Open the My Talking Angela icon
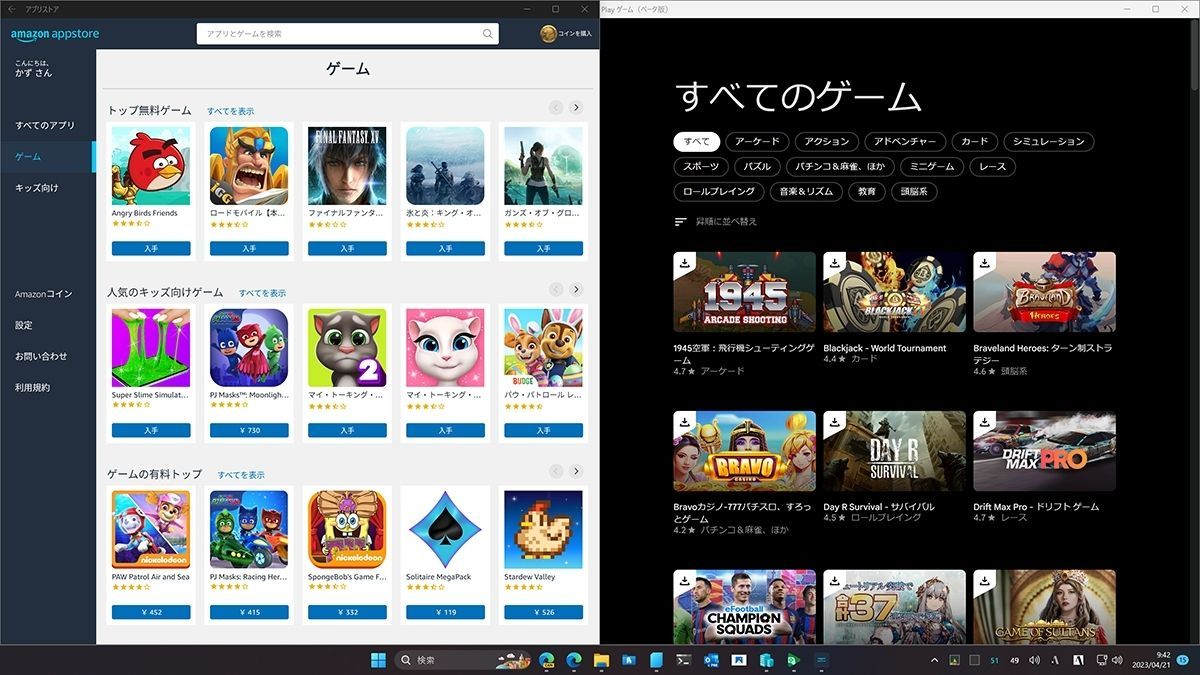Screen dimensions: 1200x675 click(x=445, y=348)
